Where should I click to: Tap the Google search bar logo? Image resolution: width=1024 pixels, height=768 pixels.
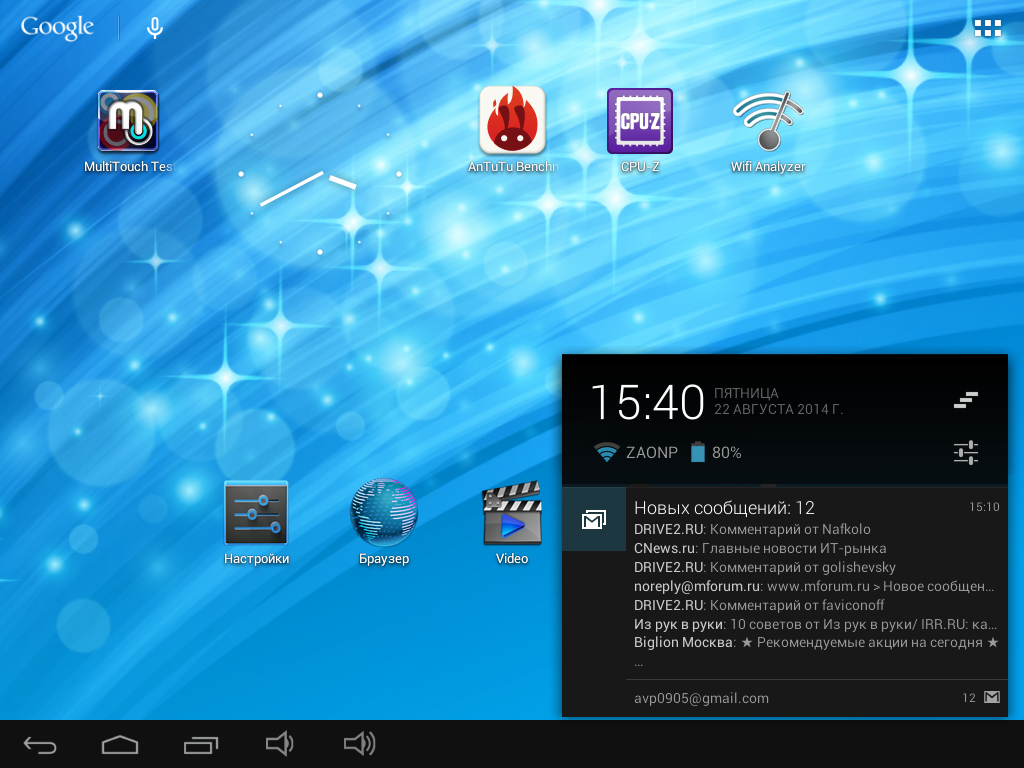point(57,28)
